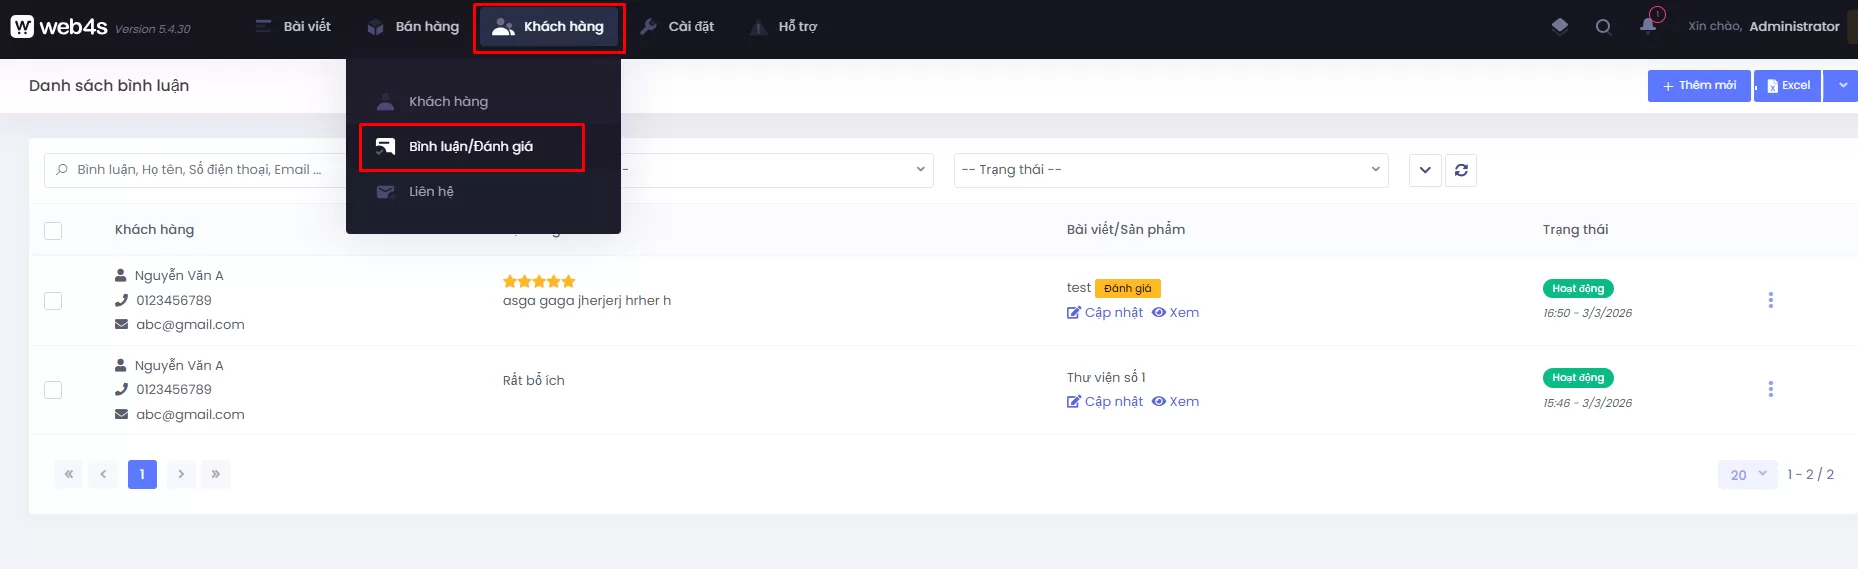Expand advanced filters chevron button
1858x569 pixels.
[1425, 170]
